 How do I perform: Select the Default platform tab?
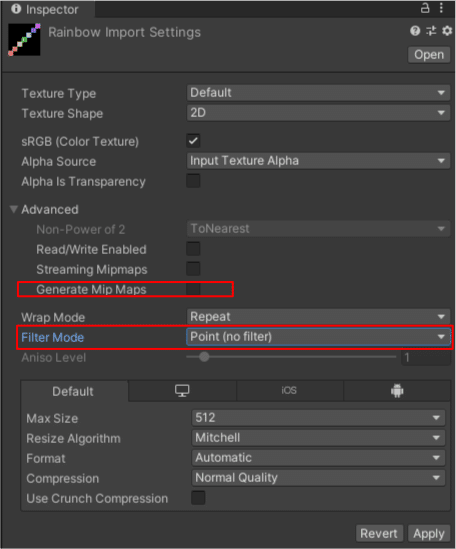(x=73, y=391)
